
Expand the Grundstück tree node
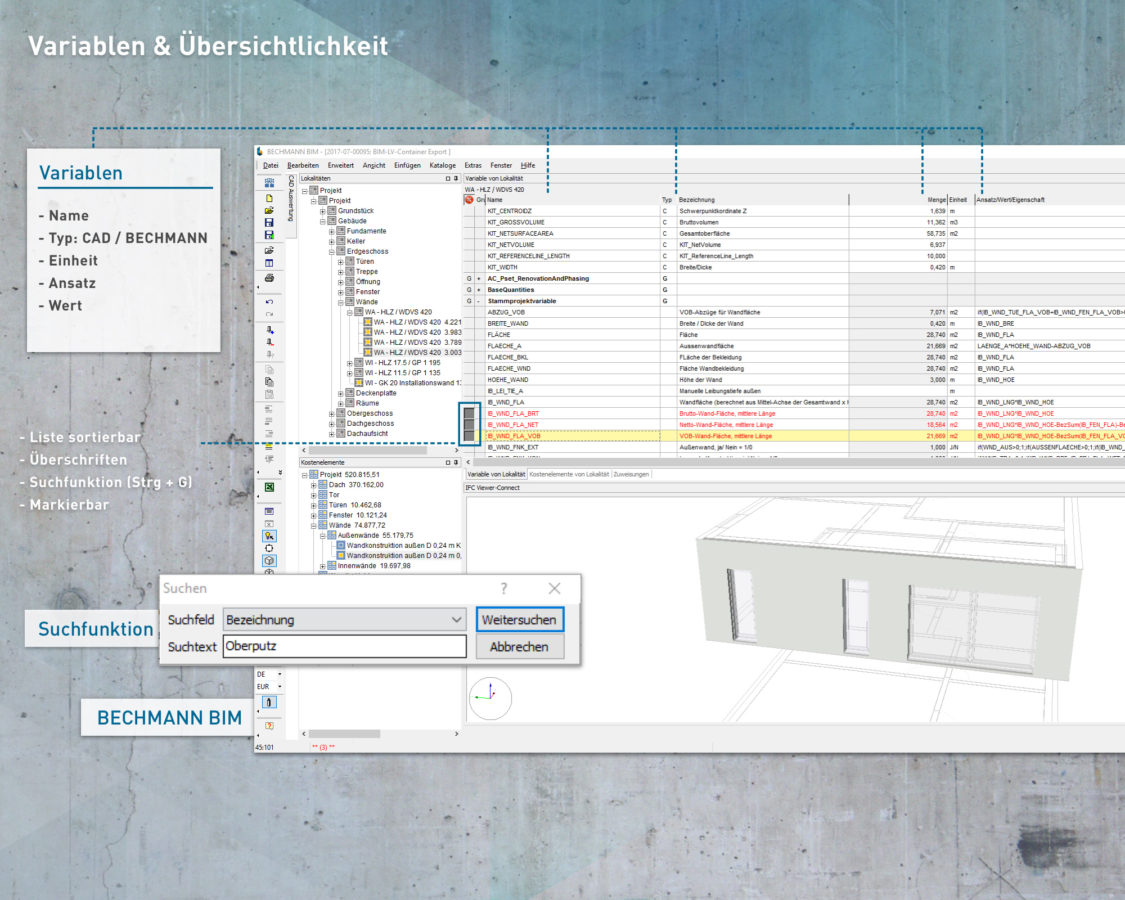click(322, 211)
